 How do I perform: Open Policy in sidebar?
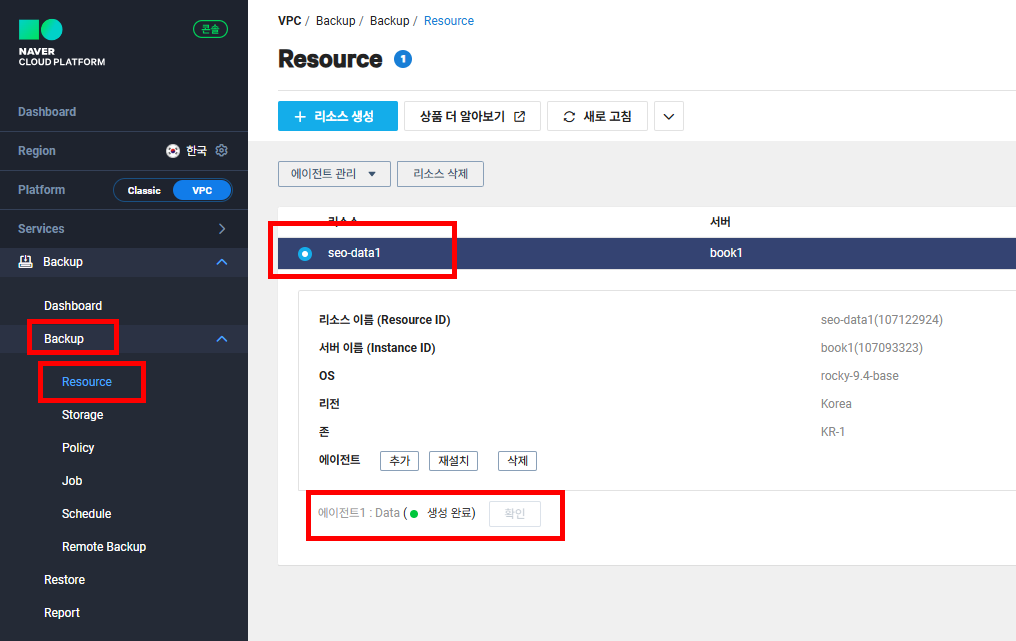[x=78, y=448]
